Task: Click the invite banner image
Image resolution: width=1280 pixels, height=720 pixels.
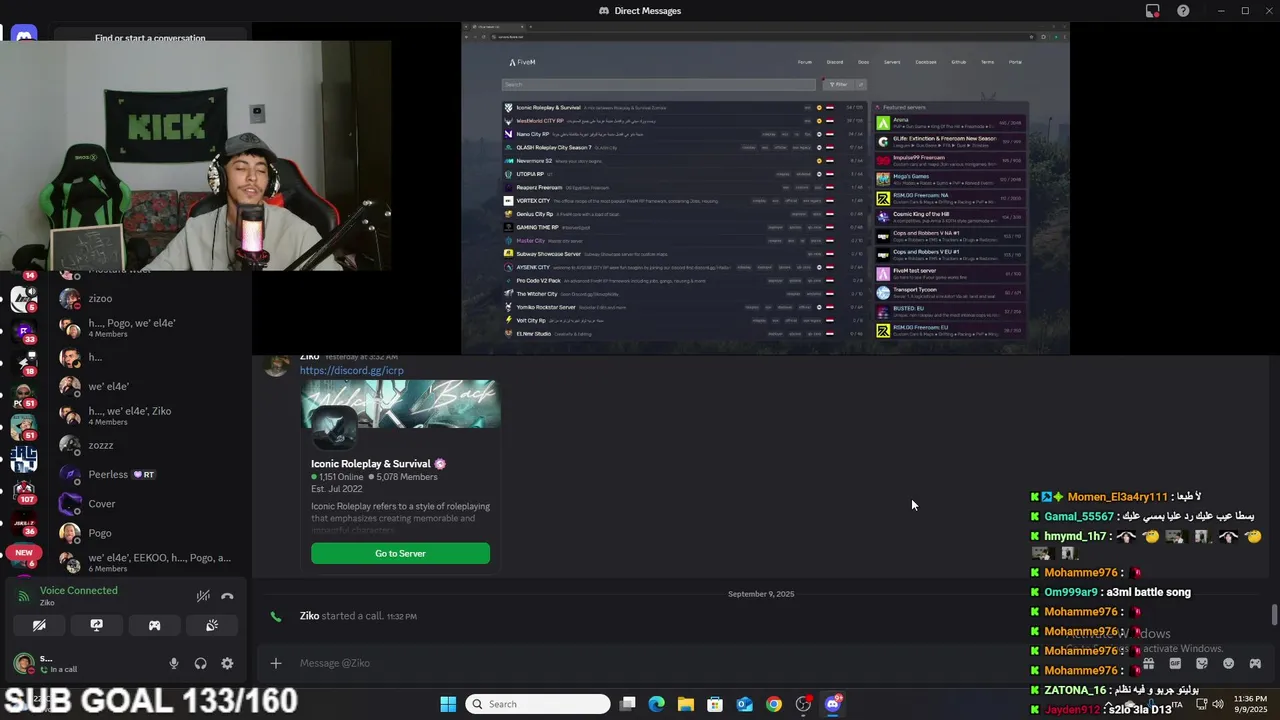Action: coord(400,404)
